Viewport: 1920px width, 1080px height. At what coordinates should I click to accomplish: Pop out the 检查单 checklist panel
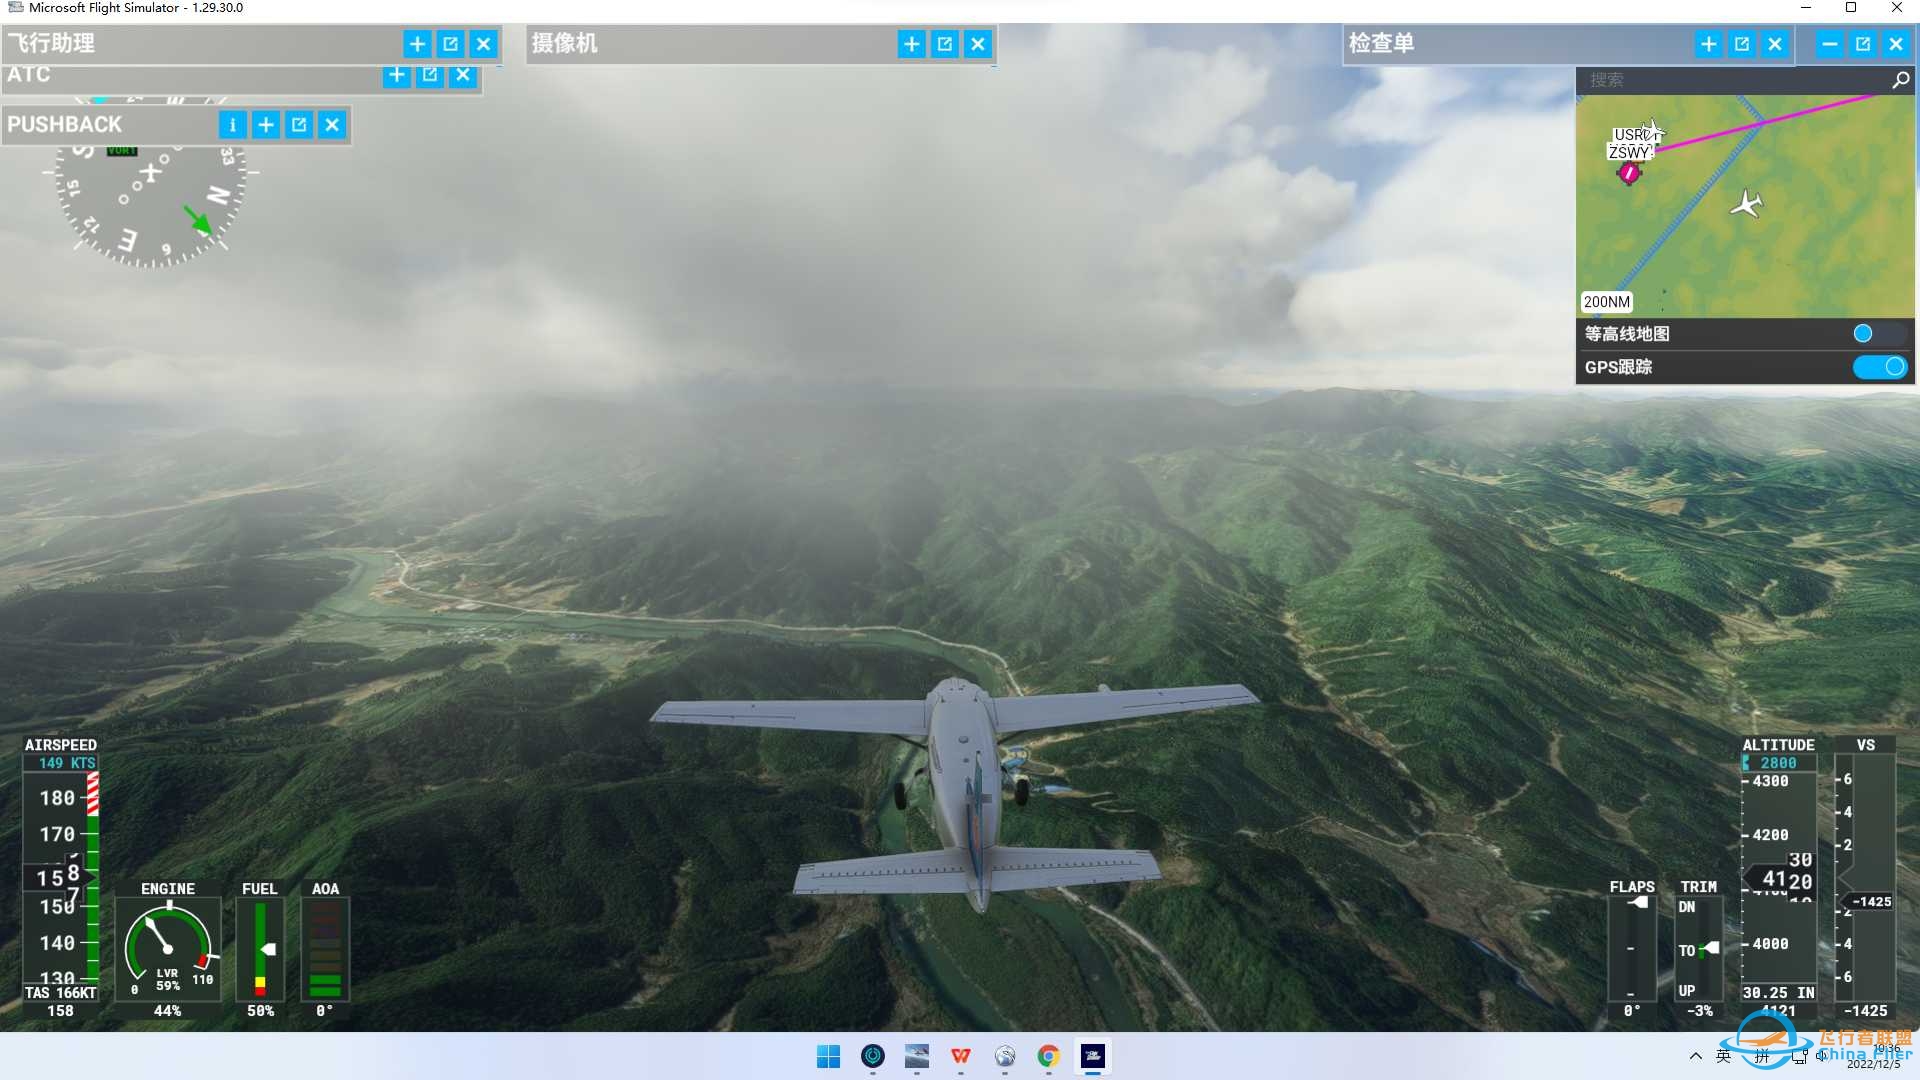coord(1742,44)
